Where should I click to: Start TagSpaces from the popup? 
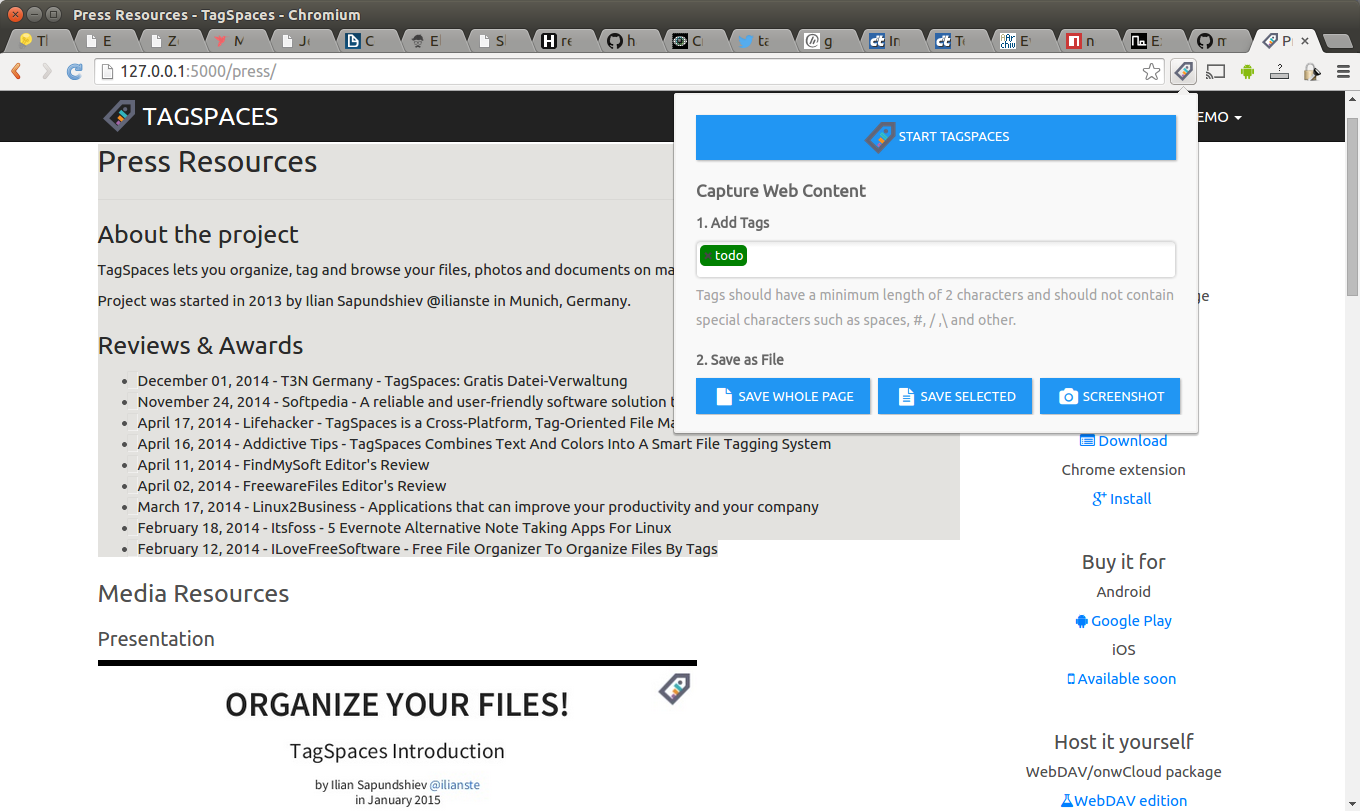tap(936, 137)
